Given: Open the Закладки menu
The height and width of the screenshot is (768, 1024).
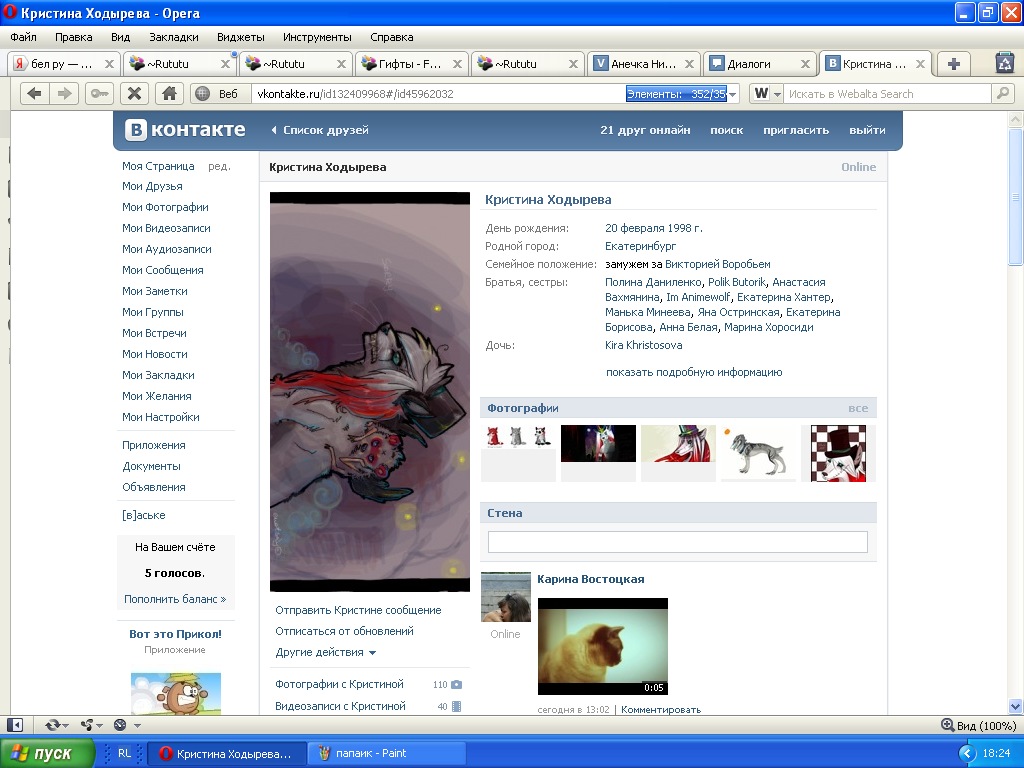Looking at the screenshot, I should tap(174, 37).
